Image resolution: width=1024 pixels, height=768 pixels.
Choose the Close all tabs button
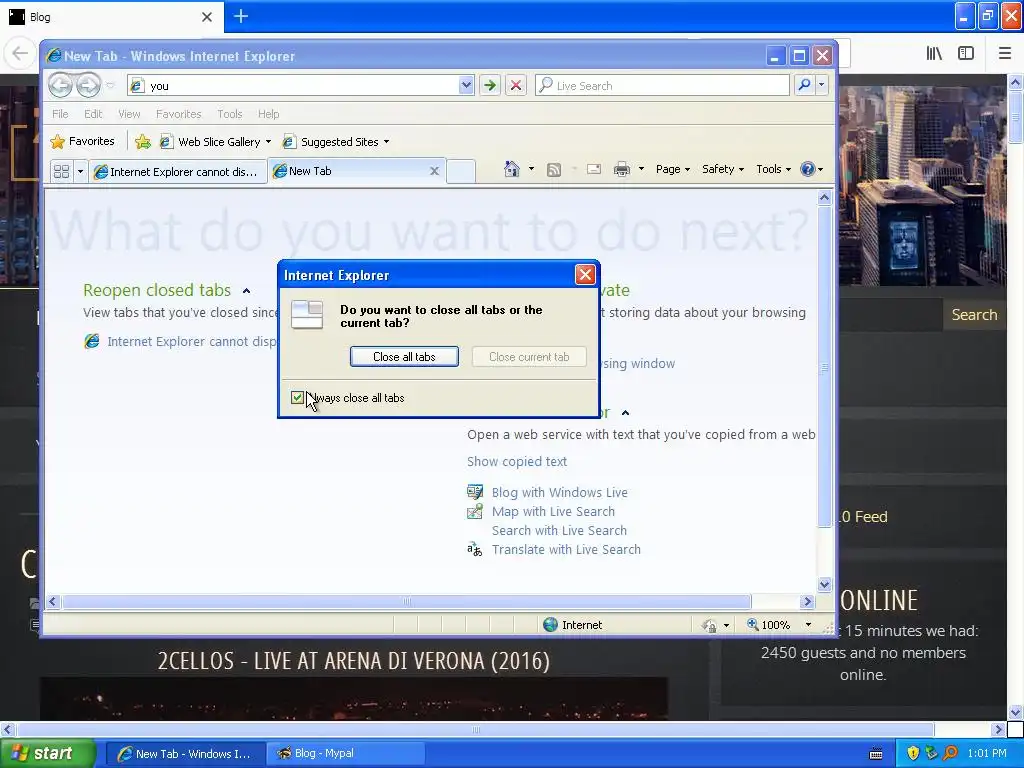click(x=404, y=357)
